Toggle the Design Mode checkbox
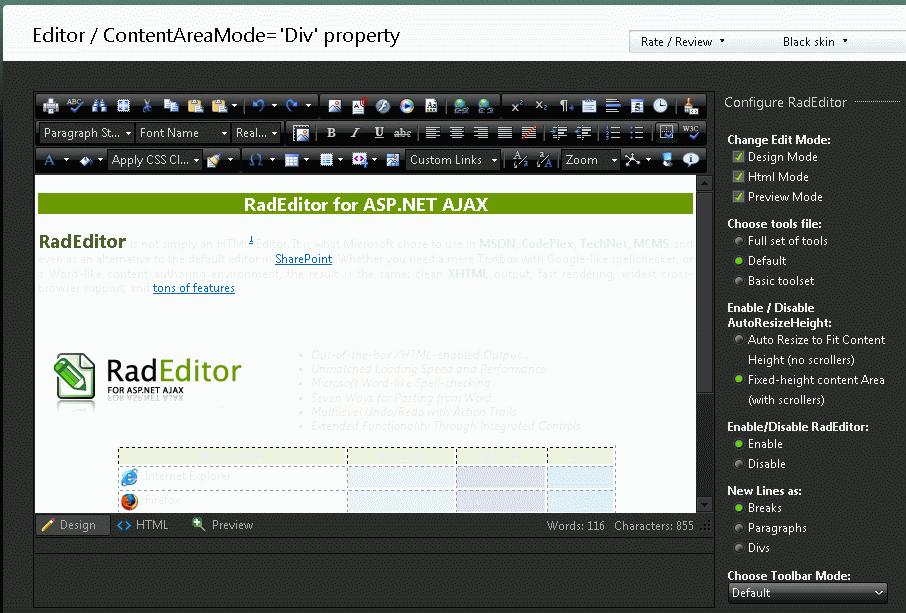Screen dimensions: 906x613 tap(738, 157)
